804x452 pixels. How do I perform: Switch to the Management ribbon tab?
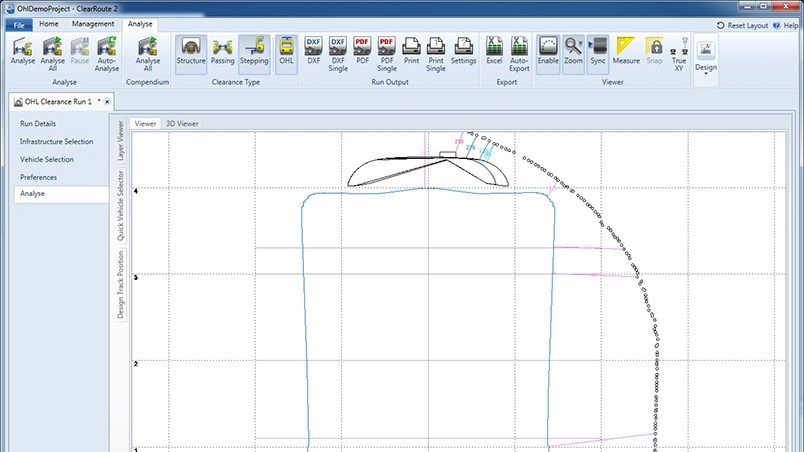tap(93, 24)
